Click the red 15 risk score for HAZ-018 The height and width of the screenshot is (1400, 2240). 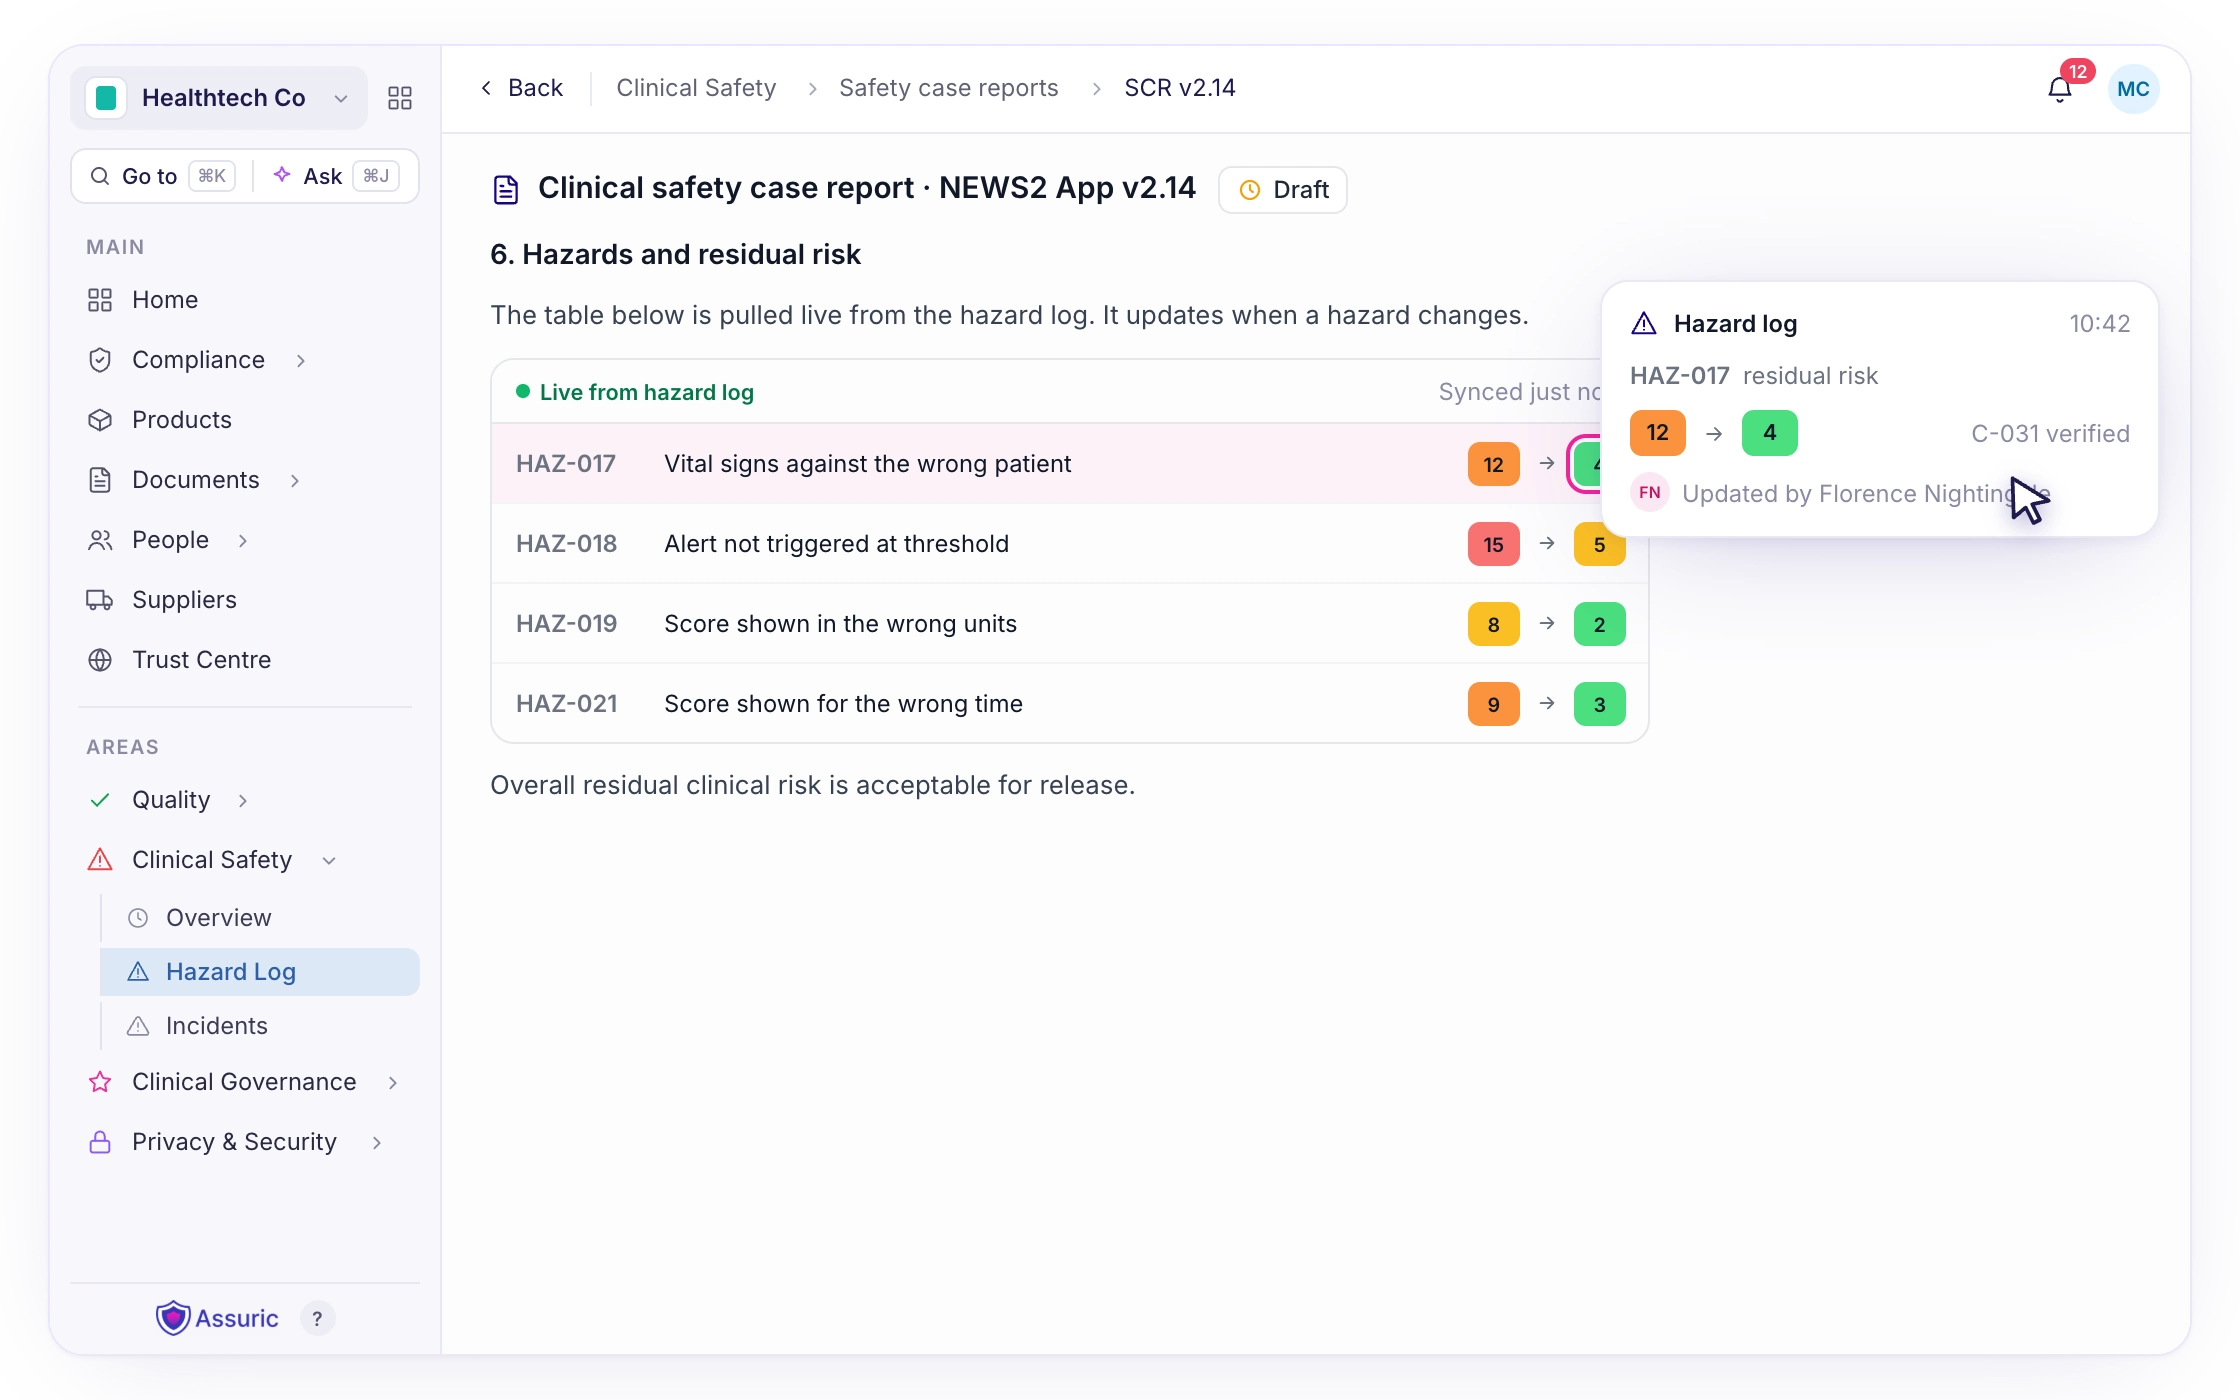[1494, 544]
